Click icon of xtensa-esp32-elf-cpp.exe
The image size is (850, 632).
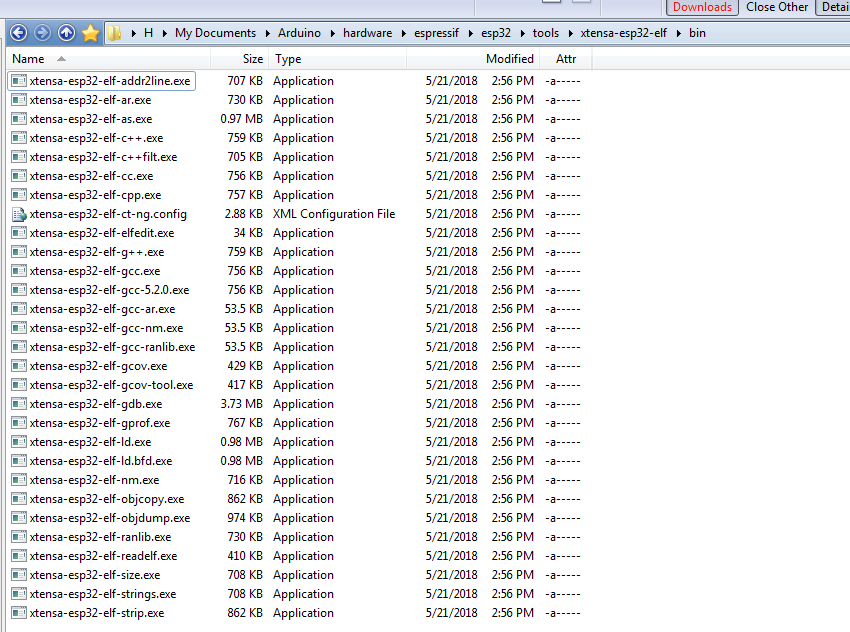pos(19,195)
